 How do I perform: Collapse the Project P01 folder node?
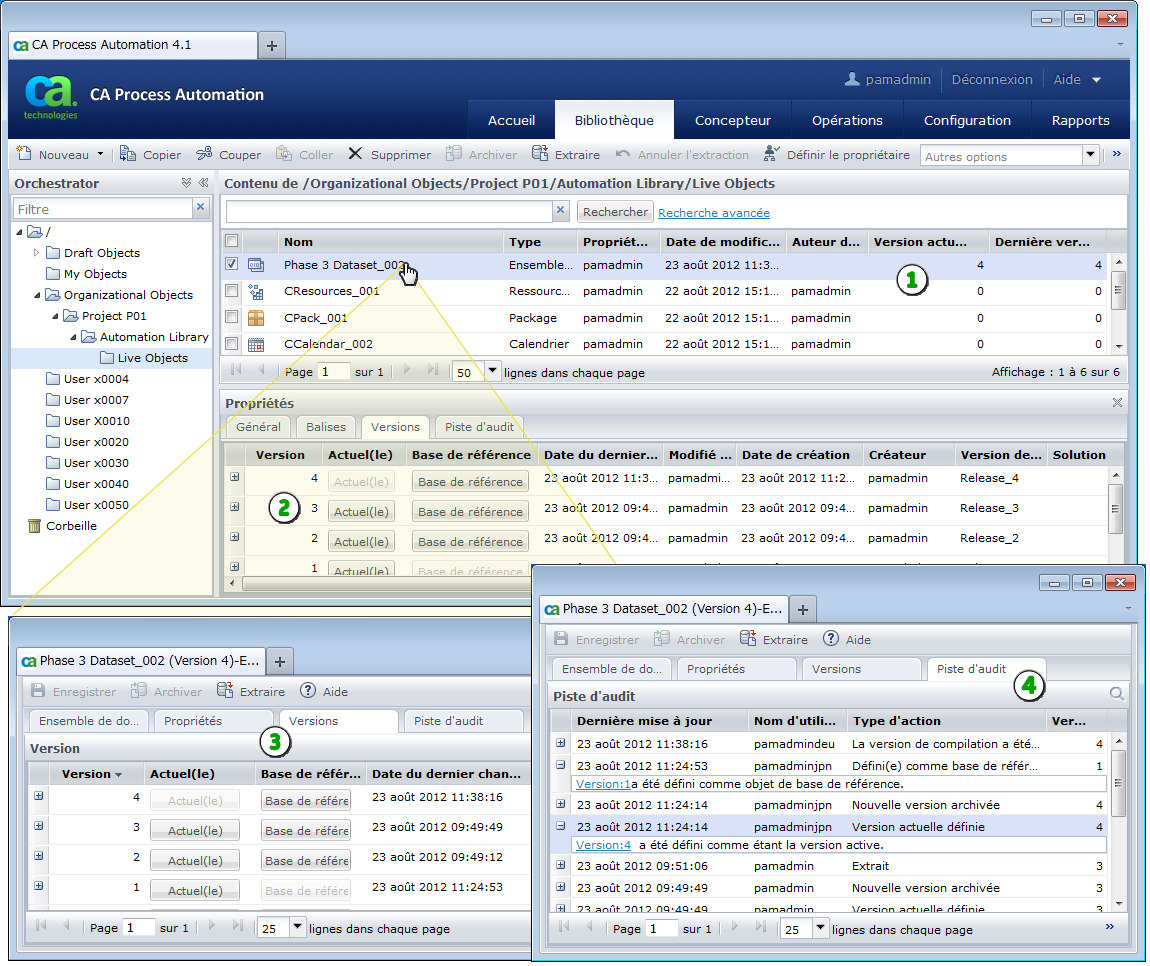(x=55, y=316)
